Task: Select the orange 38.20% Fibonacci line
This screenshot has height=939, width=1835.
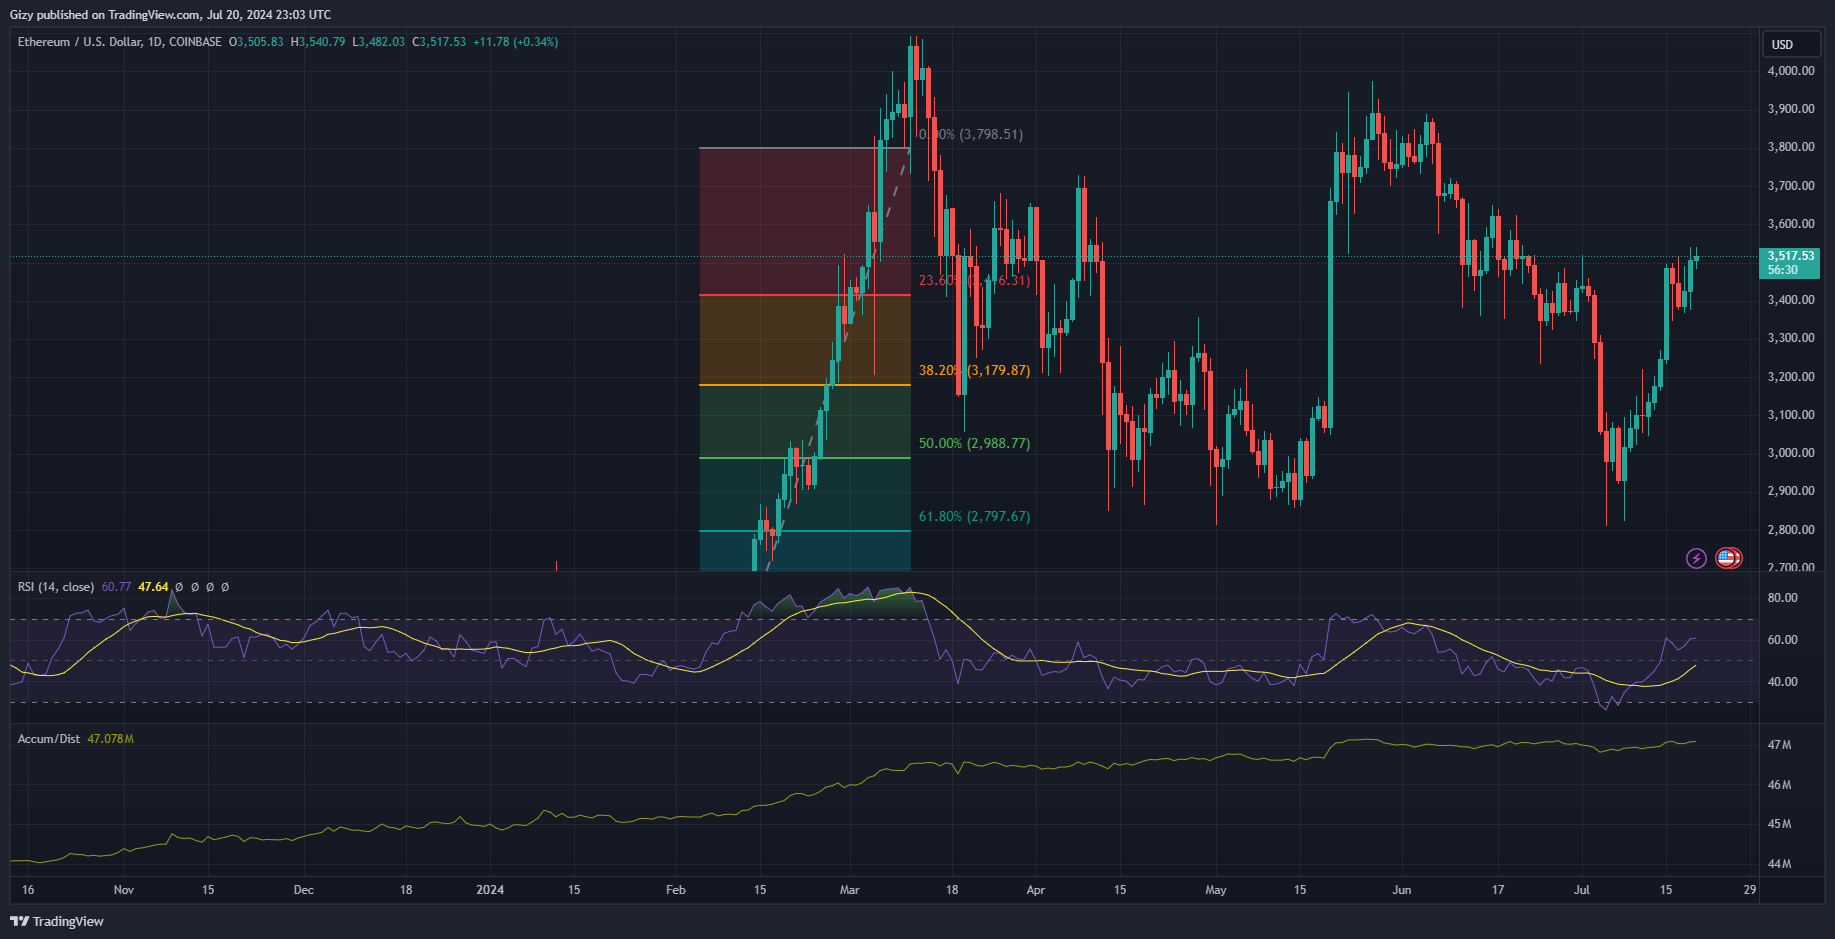Action: coord(805,385)
